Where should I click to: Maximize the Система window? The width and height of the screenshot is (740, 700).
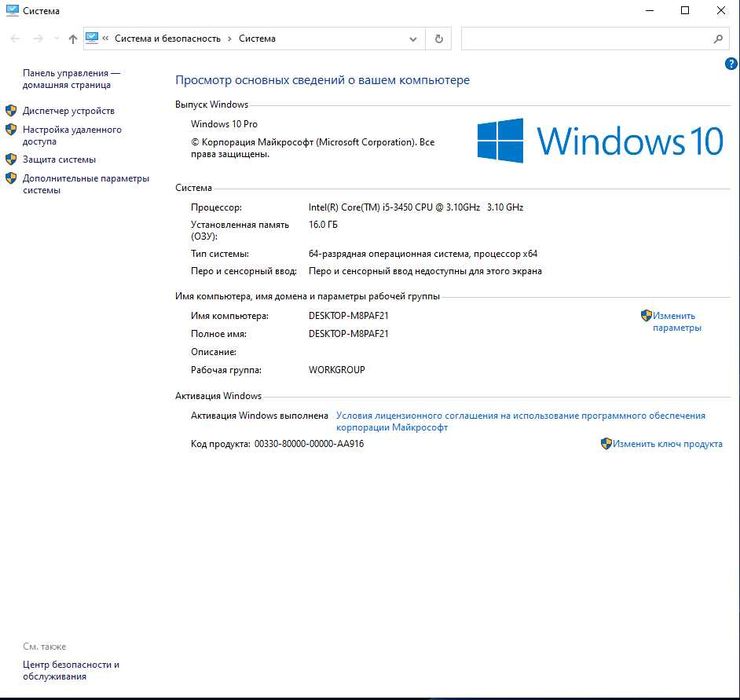685,10
